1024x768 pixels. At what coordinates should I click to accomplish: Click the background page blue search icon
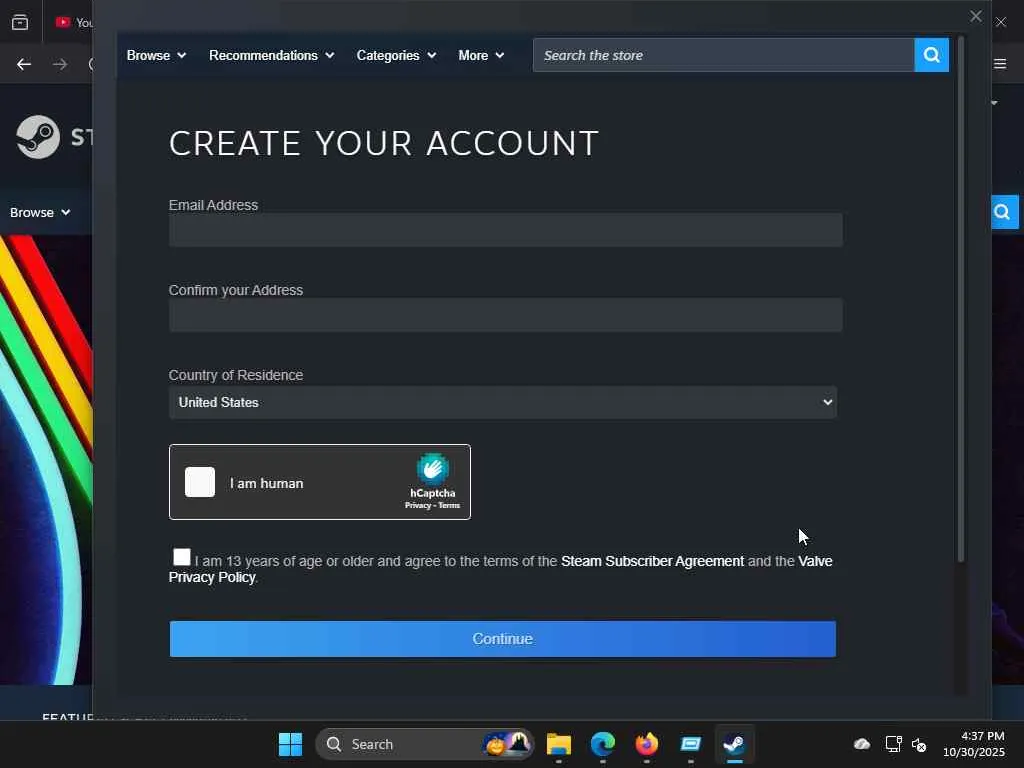(1004, 212)
